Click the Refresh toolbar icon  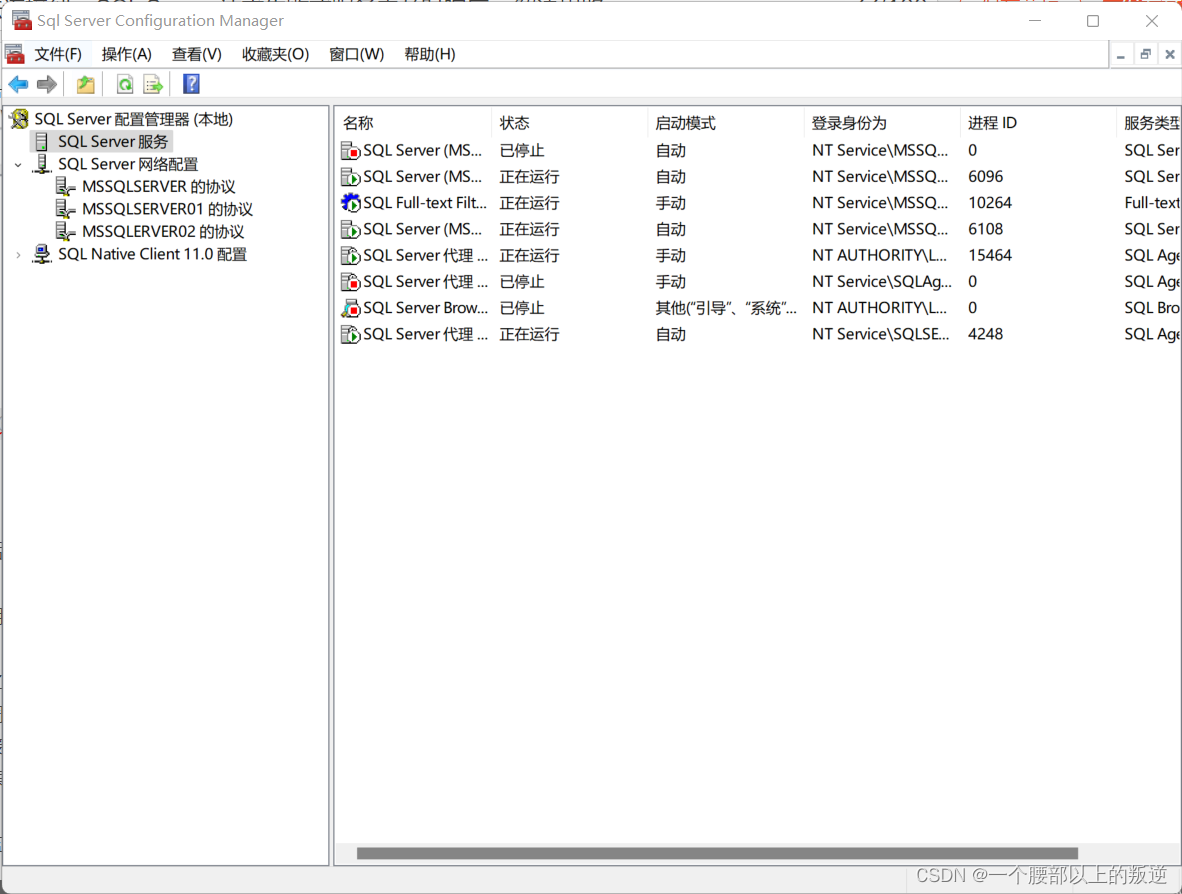[x=125, y=84]
